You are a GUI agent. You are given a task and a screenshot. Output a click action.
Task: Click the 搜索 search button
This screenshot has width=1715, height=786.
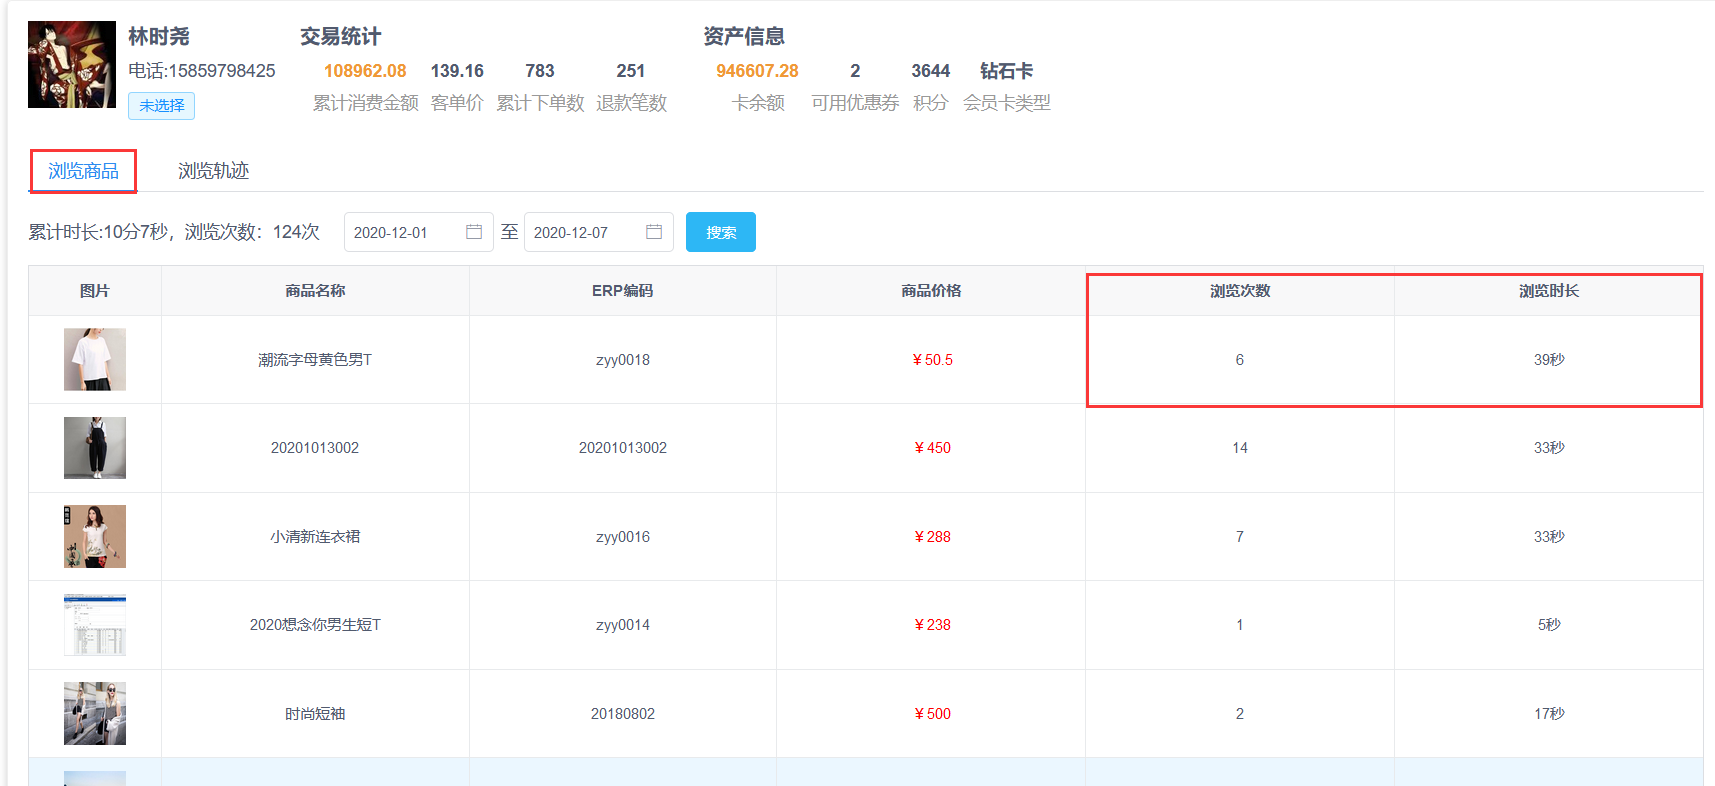[721, 232]
